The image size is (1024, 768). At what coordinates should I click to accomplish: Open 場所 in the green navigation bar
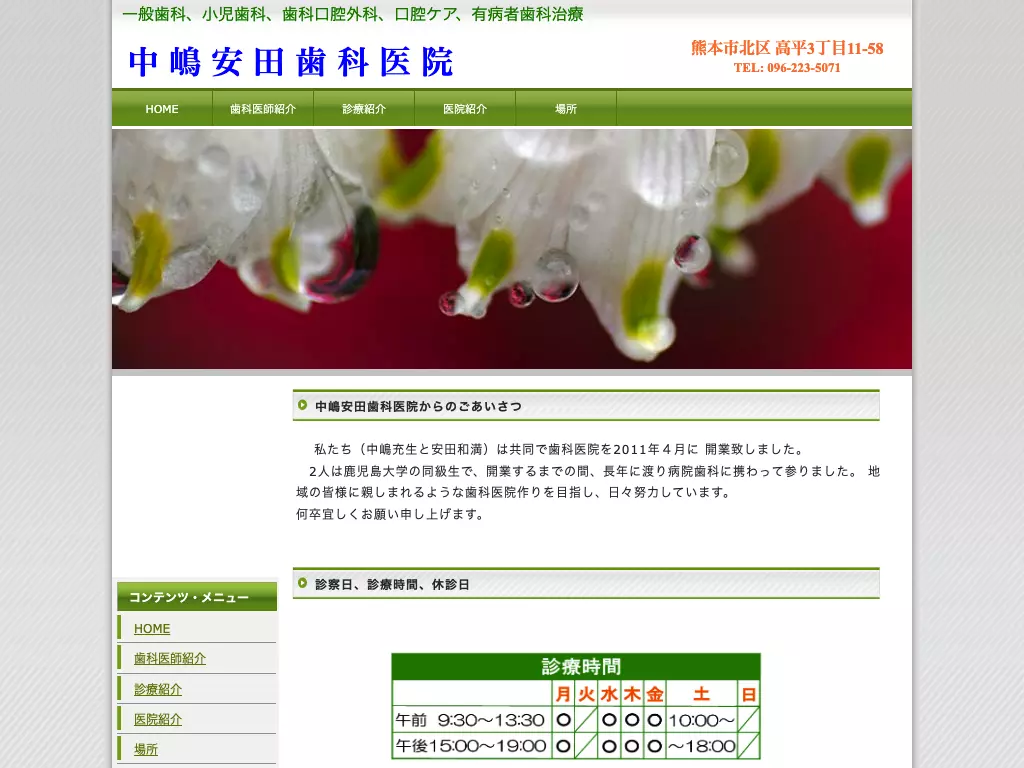coord(566,108)
